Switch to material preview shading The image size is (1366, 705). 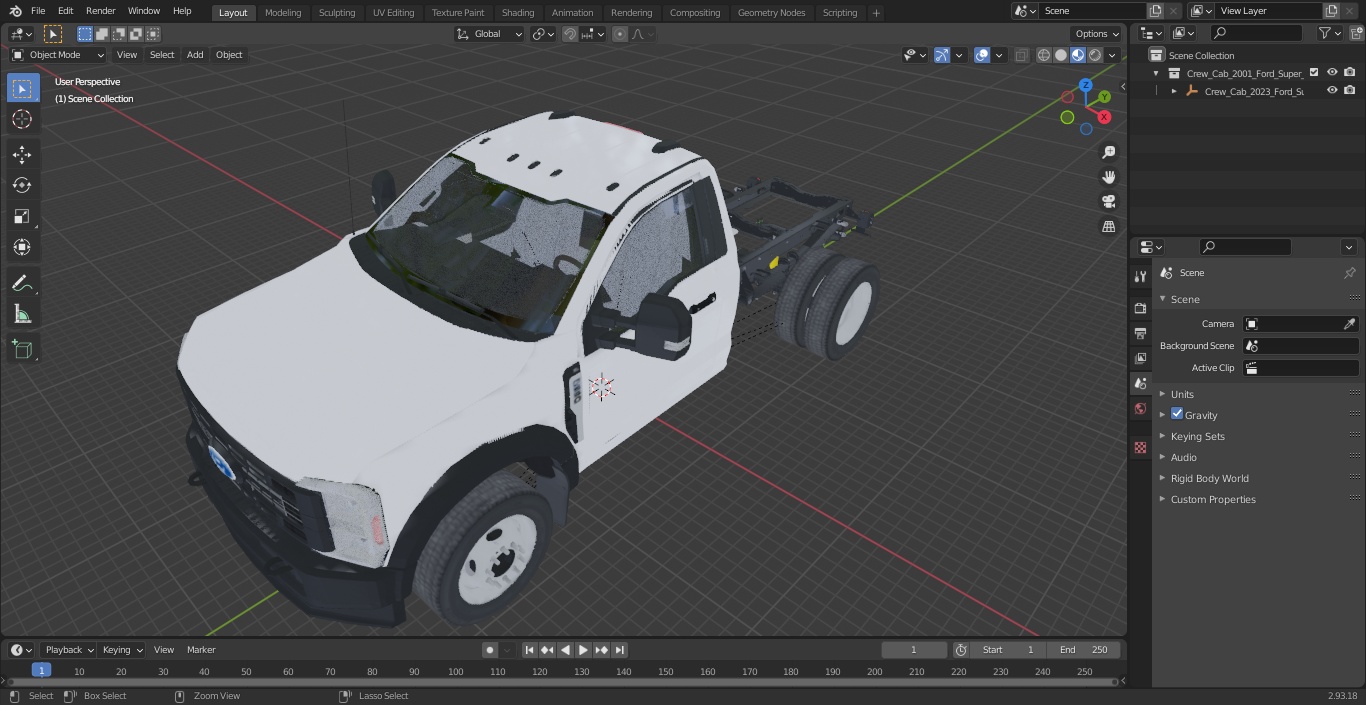click(x=1078, y=55)
